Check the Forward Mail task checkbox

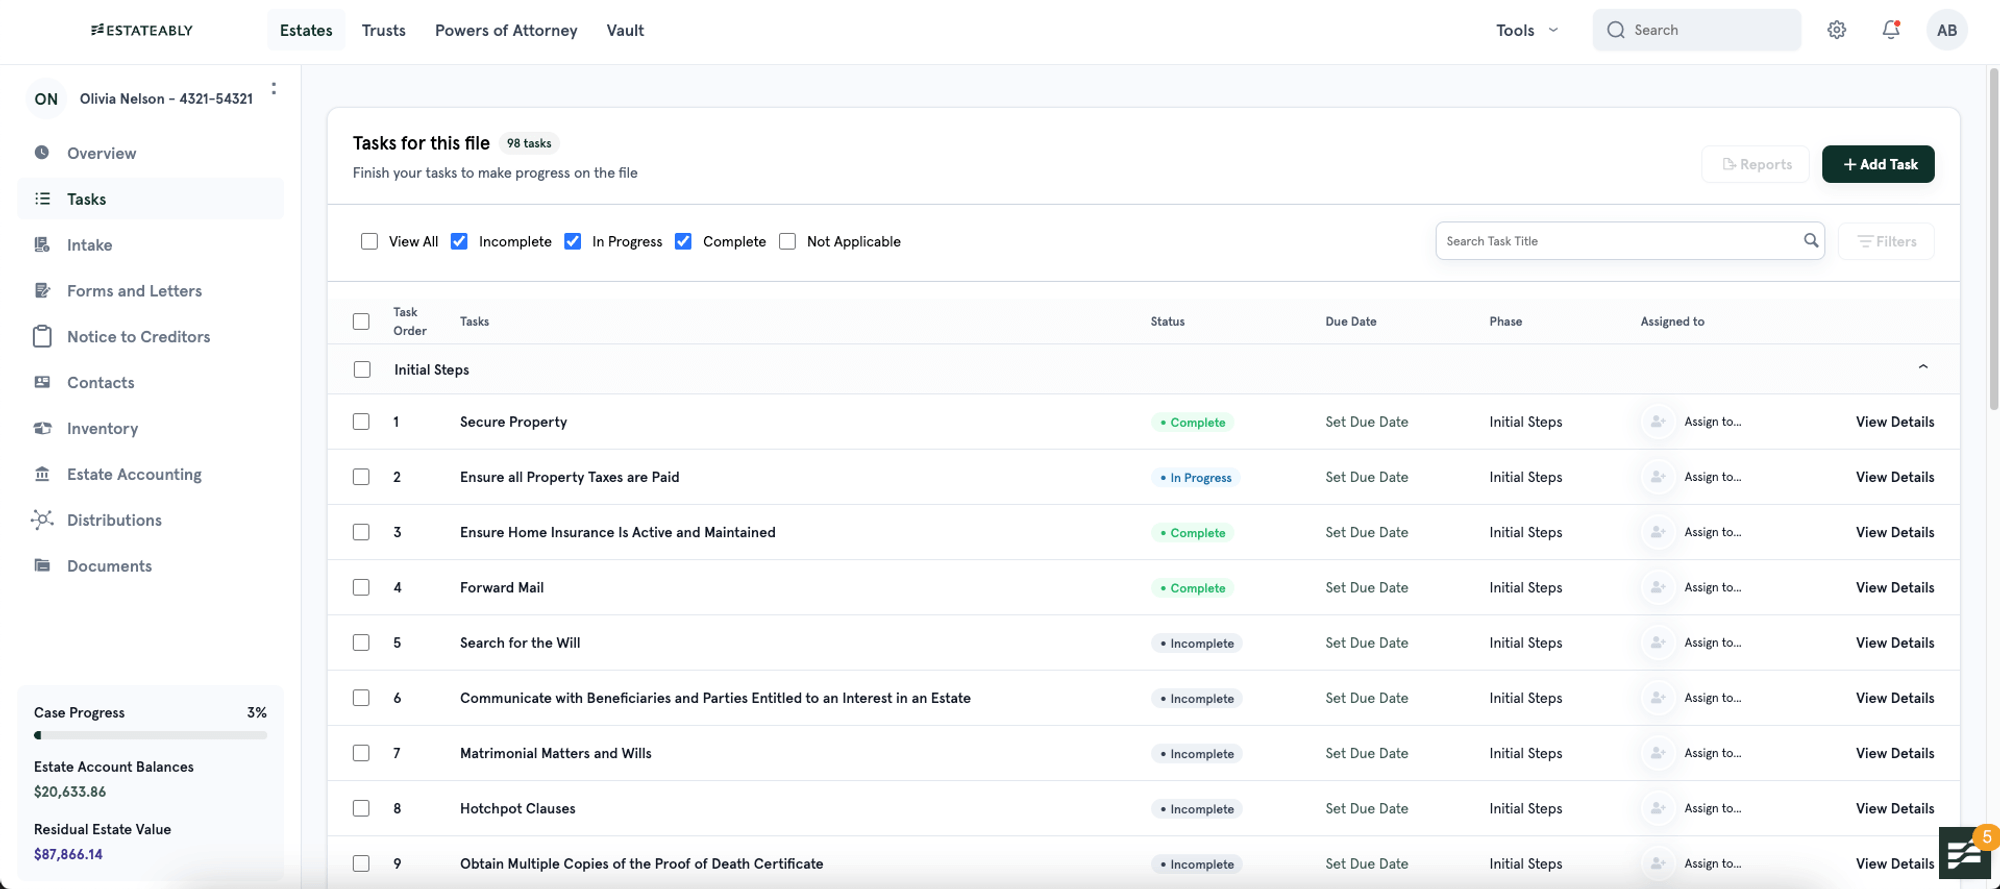coord(361,588)
